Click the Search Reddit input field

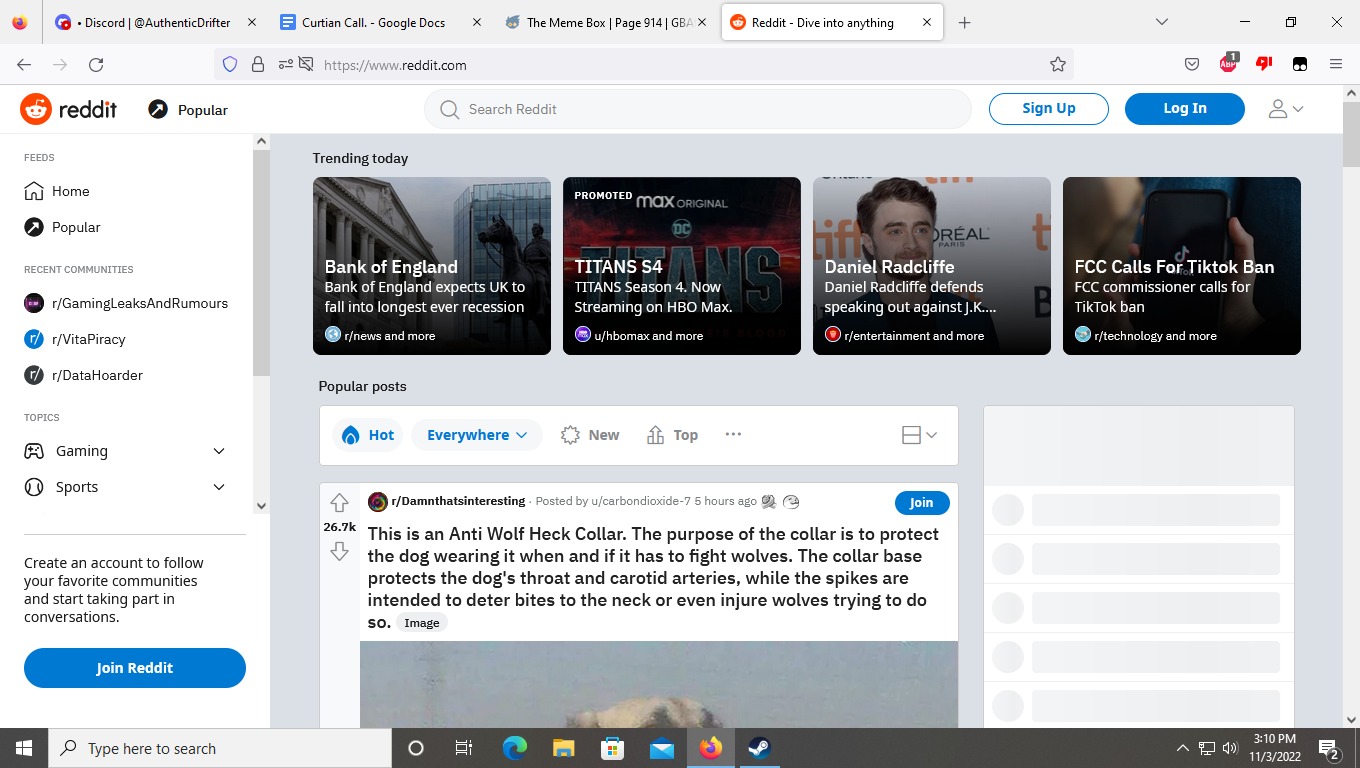tap(698, 109)
